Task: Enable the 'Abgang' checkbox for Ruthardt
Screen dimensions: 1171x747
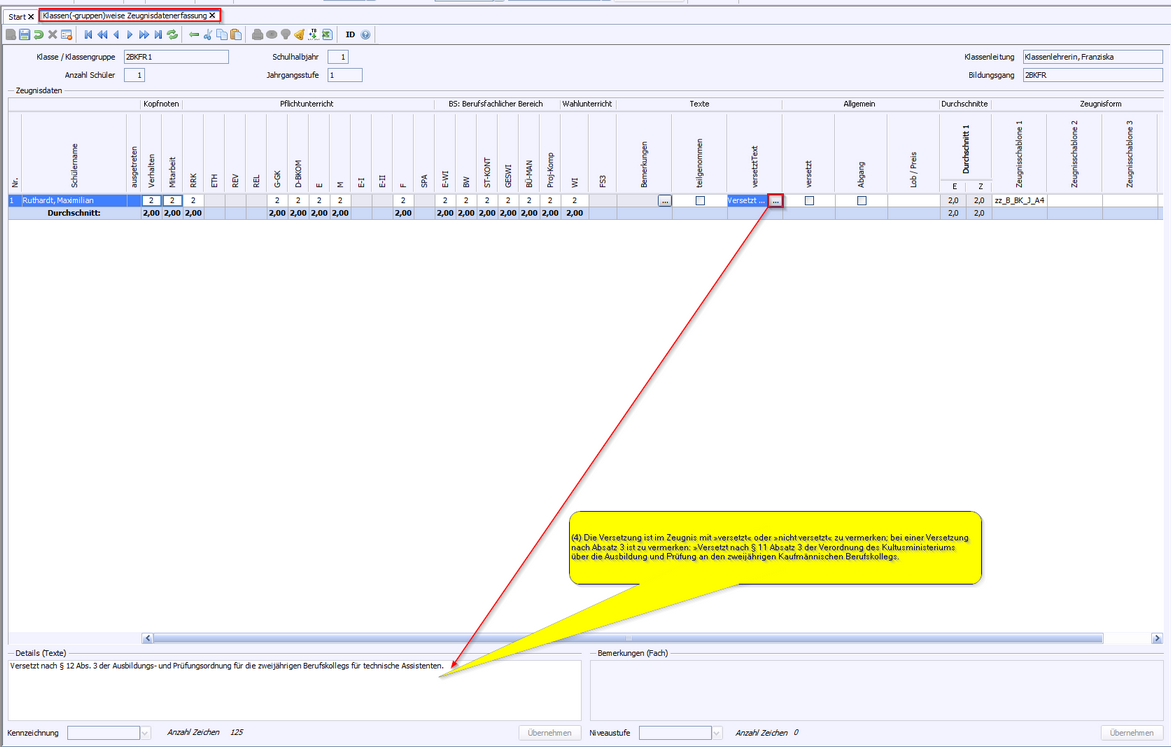Action: (x=862, y=201)
